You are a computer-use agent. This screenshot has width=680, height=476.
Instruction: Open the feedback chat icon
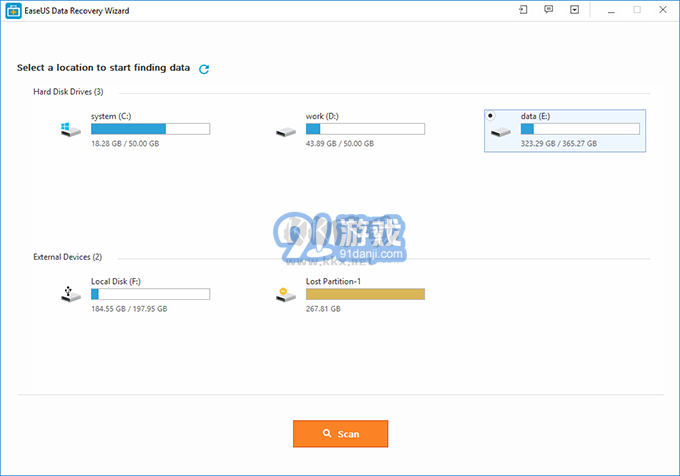(x=549, y=10)
